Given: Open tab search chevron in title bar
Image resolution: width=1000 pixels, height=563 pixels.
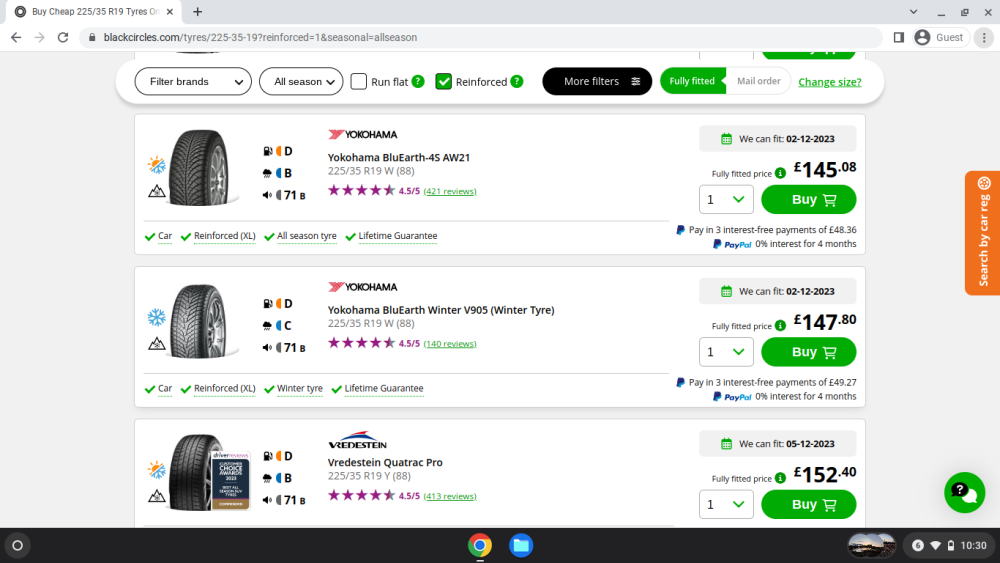Looking at the screenshot, I should (x=913, y=11).
